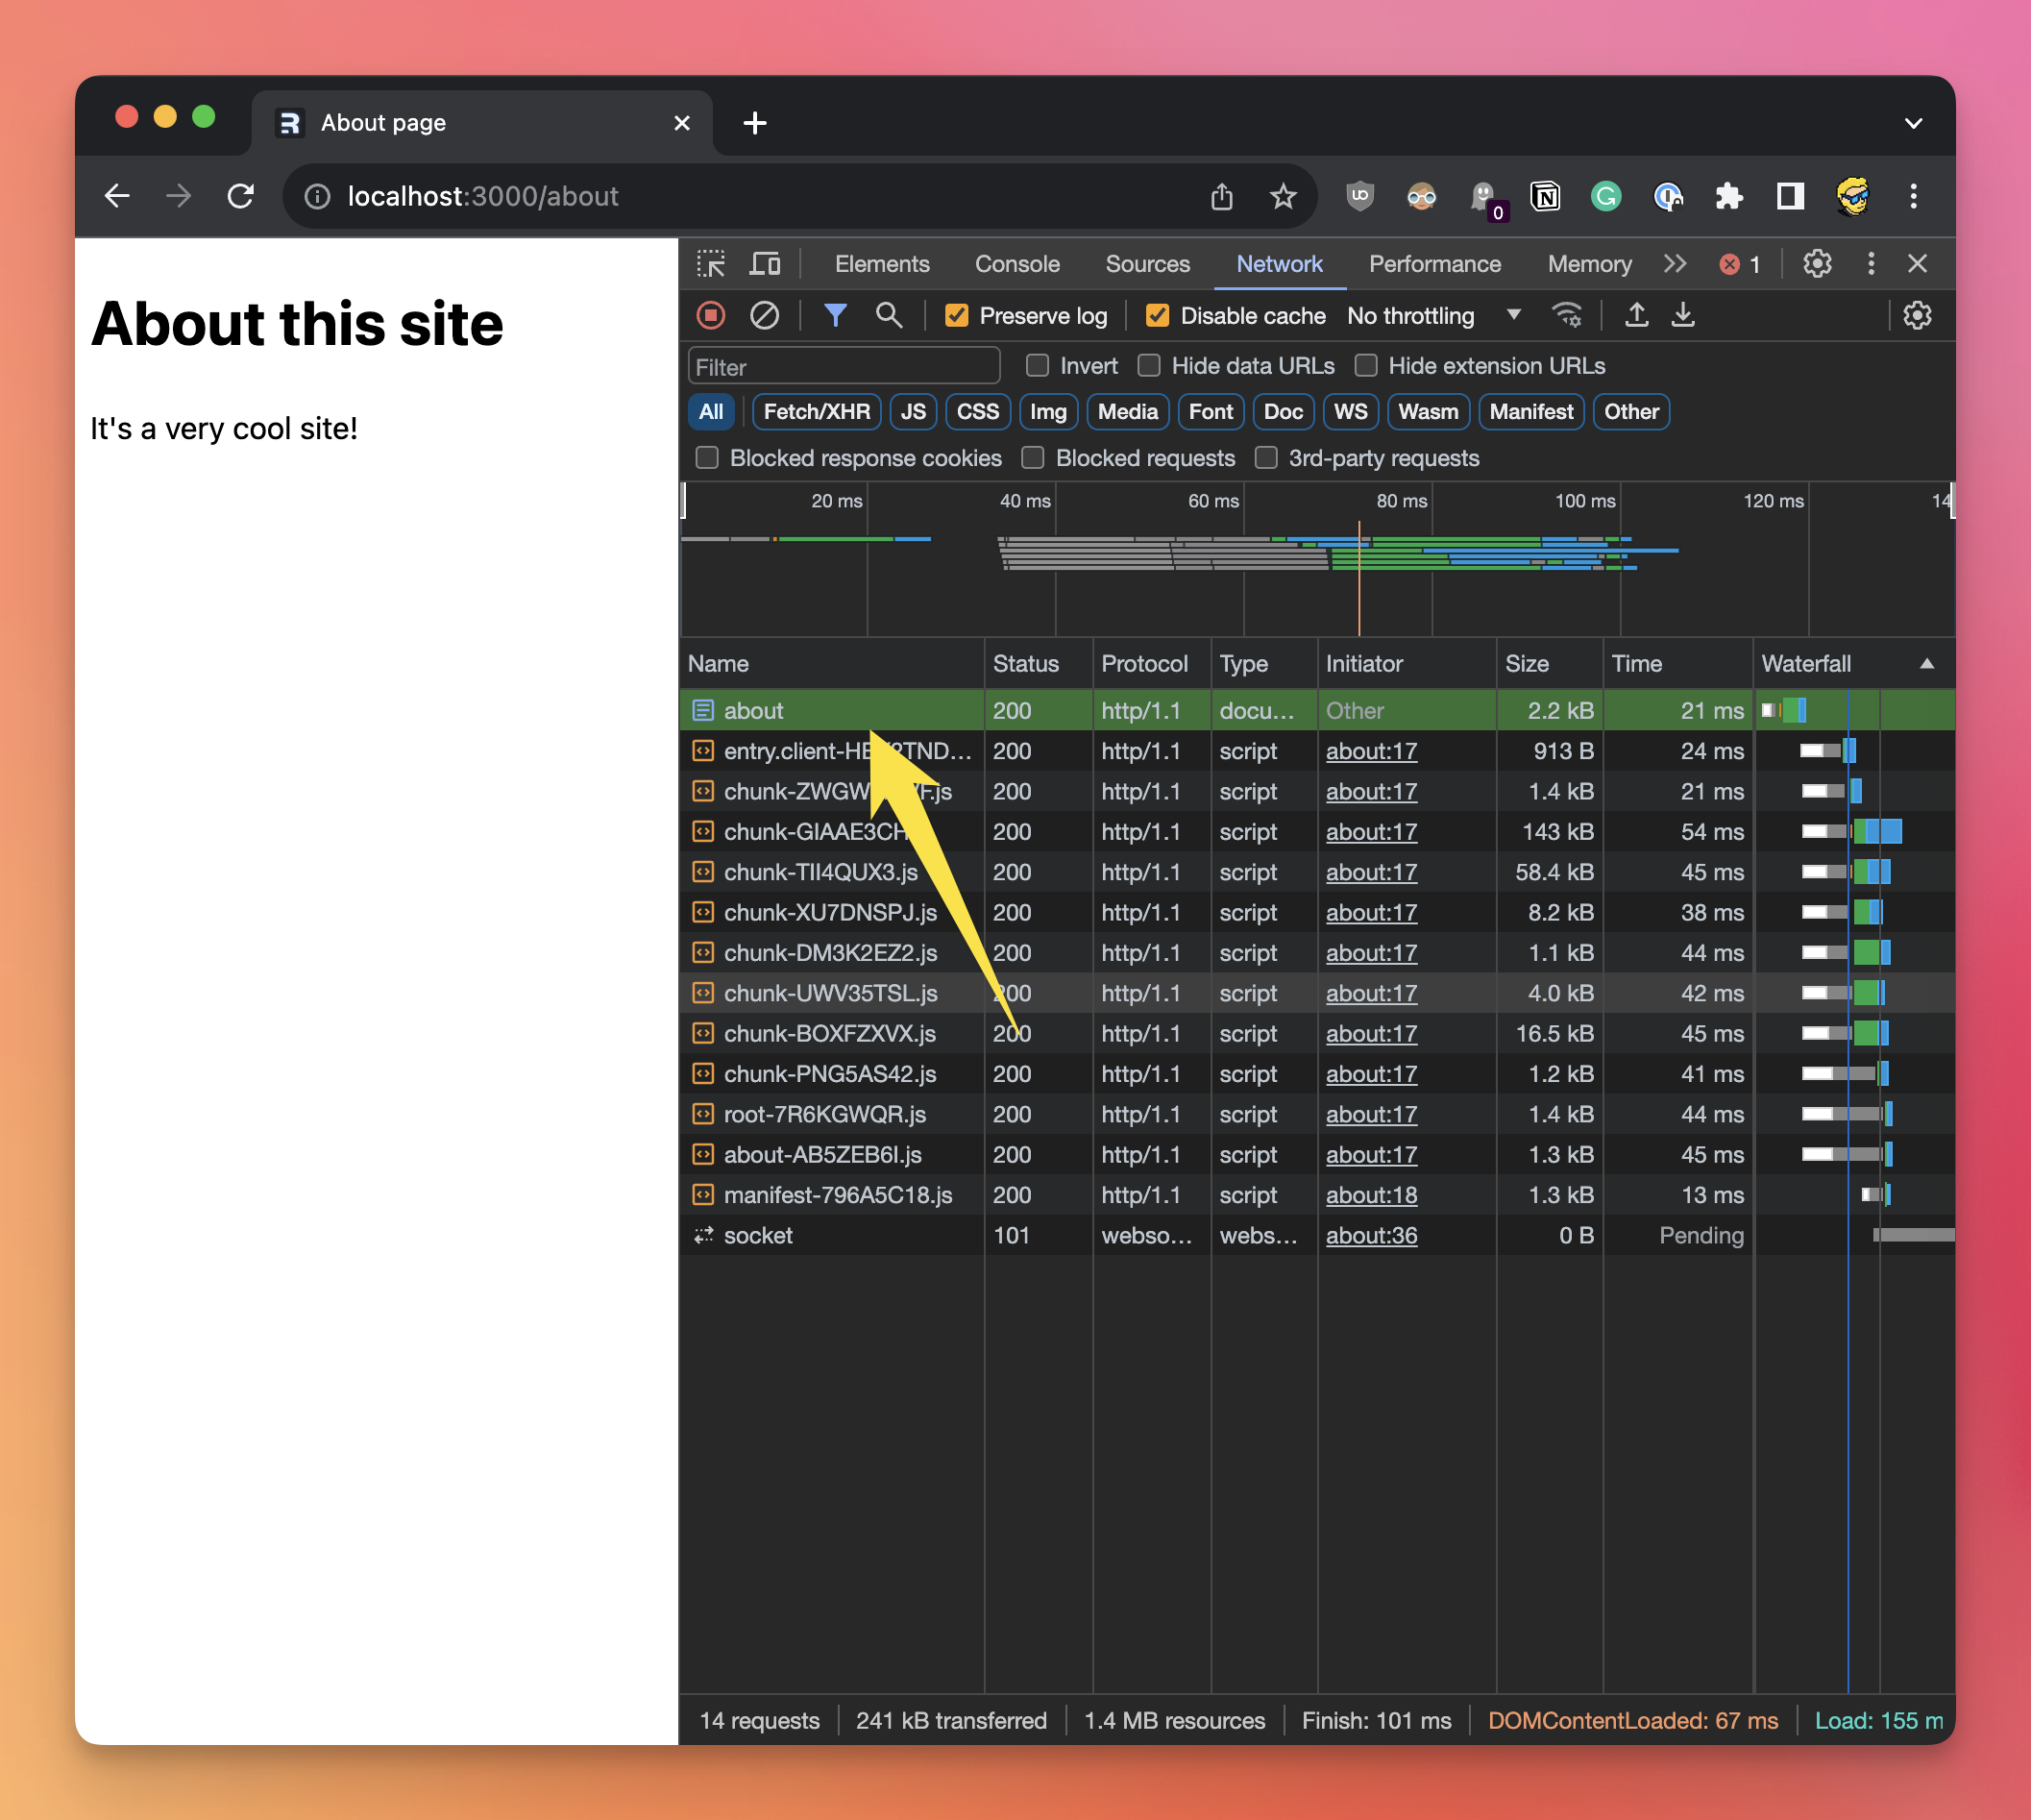Clear the network log
This screenshot has width=2031, height=1820.
[x=764, y=316]
